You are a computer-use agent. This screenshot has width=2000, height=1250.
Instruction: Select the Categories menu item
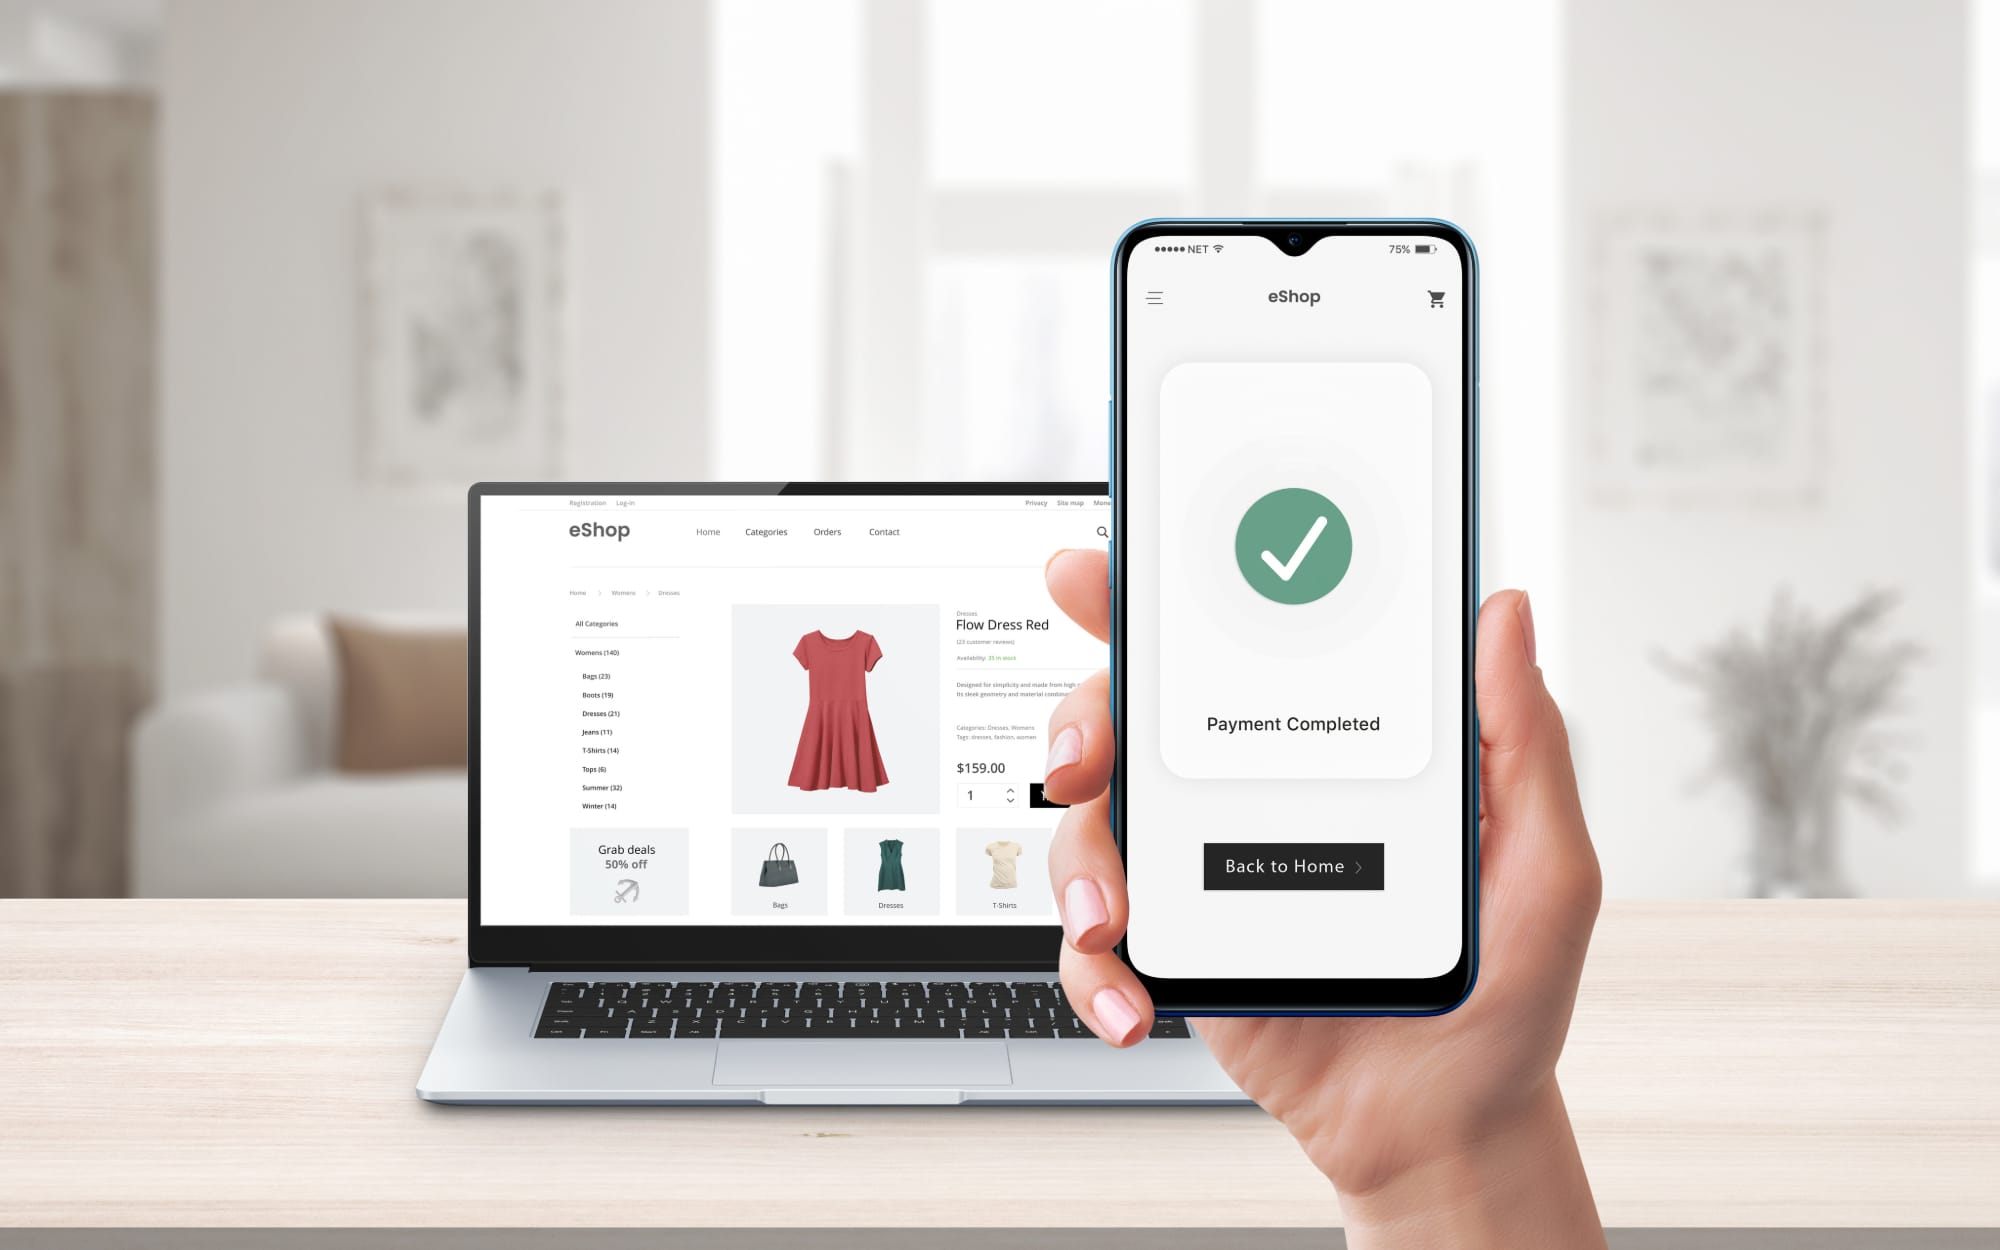point(765,531)
